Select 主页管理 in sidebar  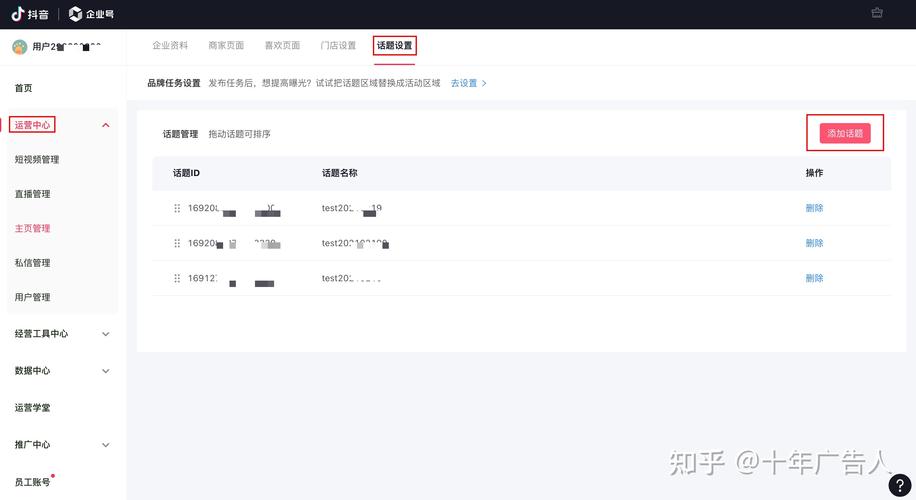pos(32,228)
